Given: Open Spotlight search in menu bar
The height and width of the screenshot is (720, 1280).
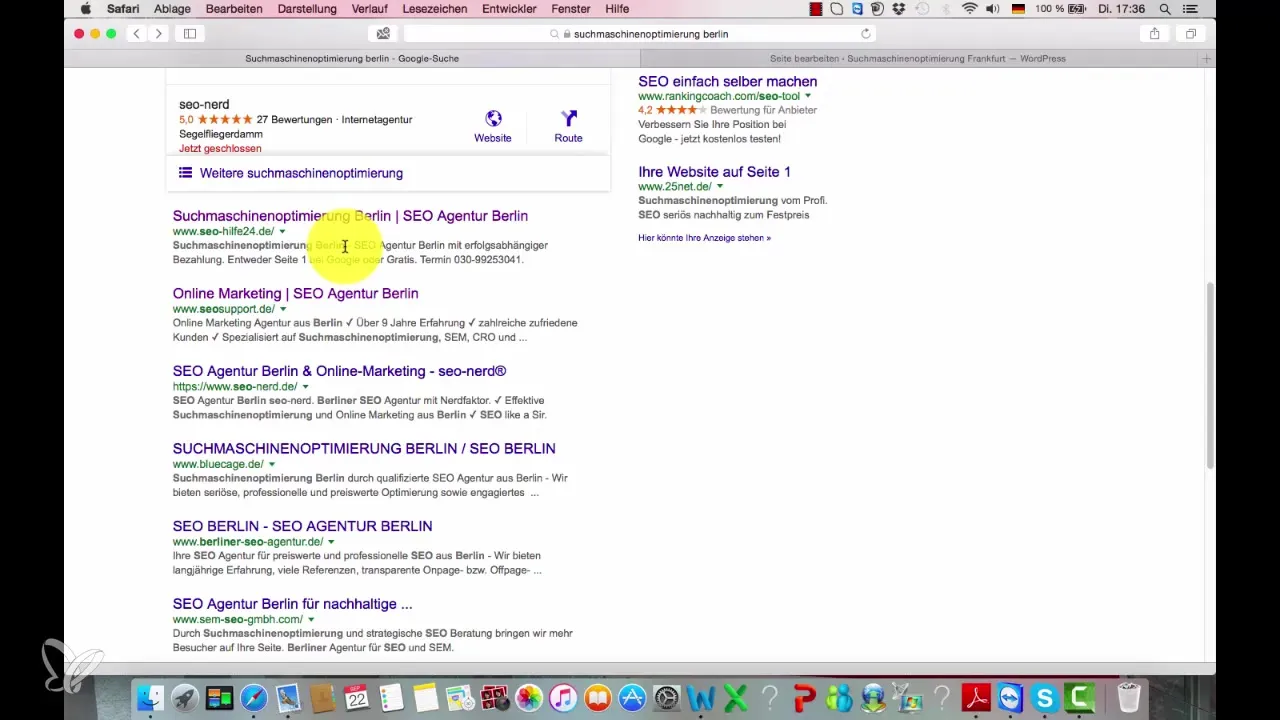Looking at the screenshot, I should [1165, 9].
